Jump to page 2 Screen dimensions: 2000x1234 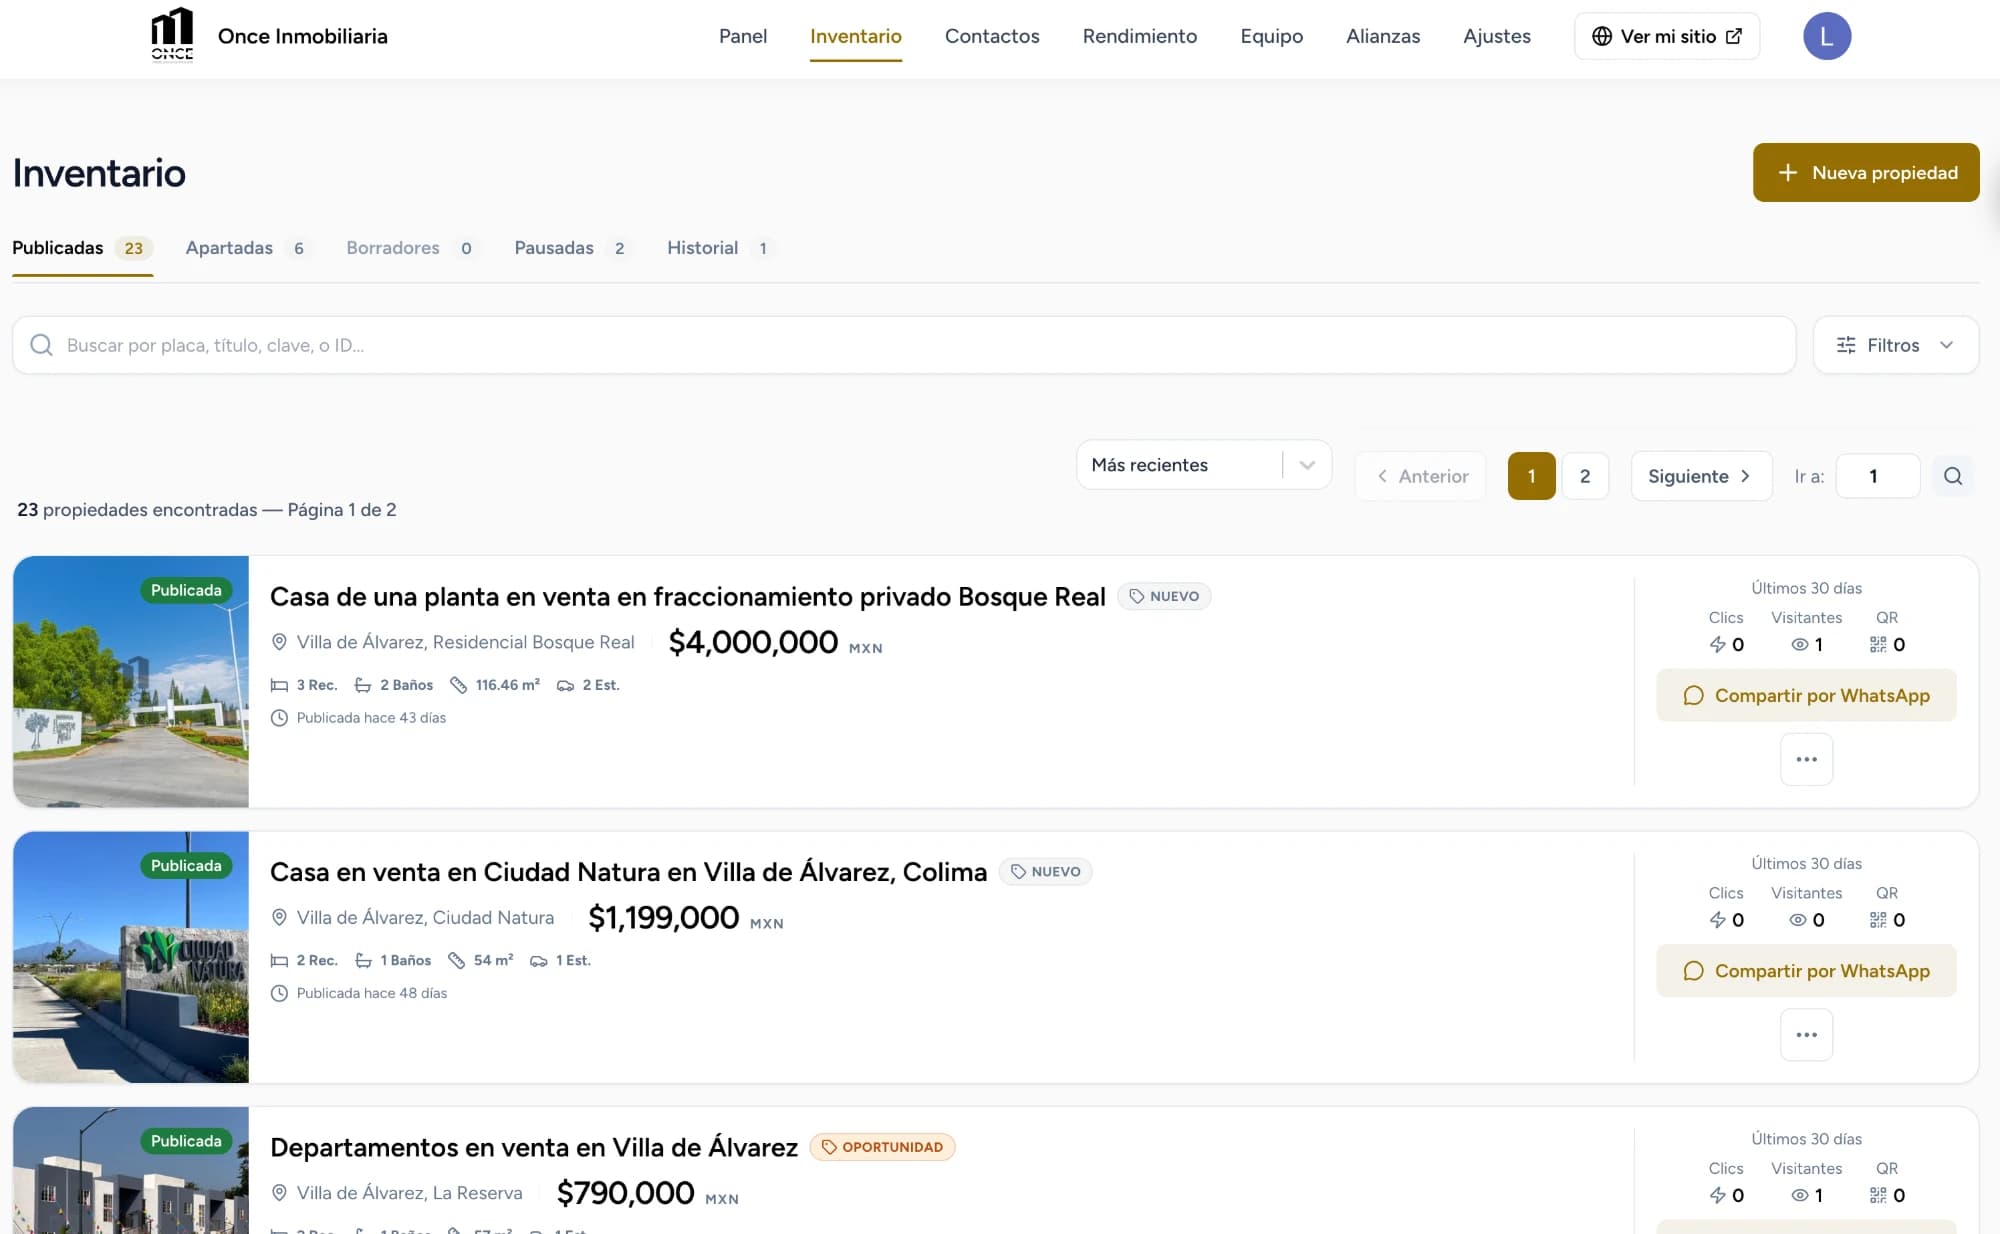[x=1584, y=476]
